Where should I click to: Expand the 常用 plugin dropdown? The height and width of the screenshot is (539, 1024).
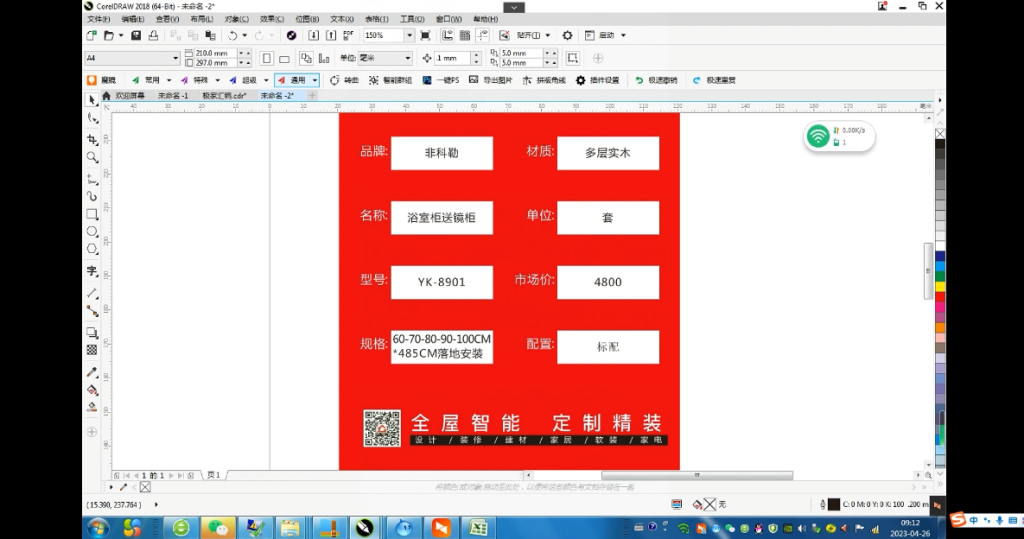(x=168, y=80)
